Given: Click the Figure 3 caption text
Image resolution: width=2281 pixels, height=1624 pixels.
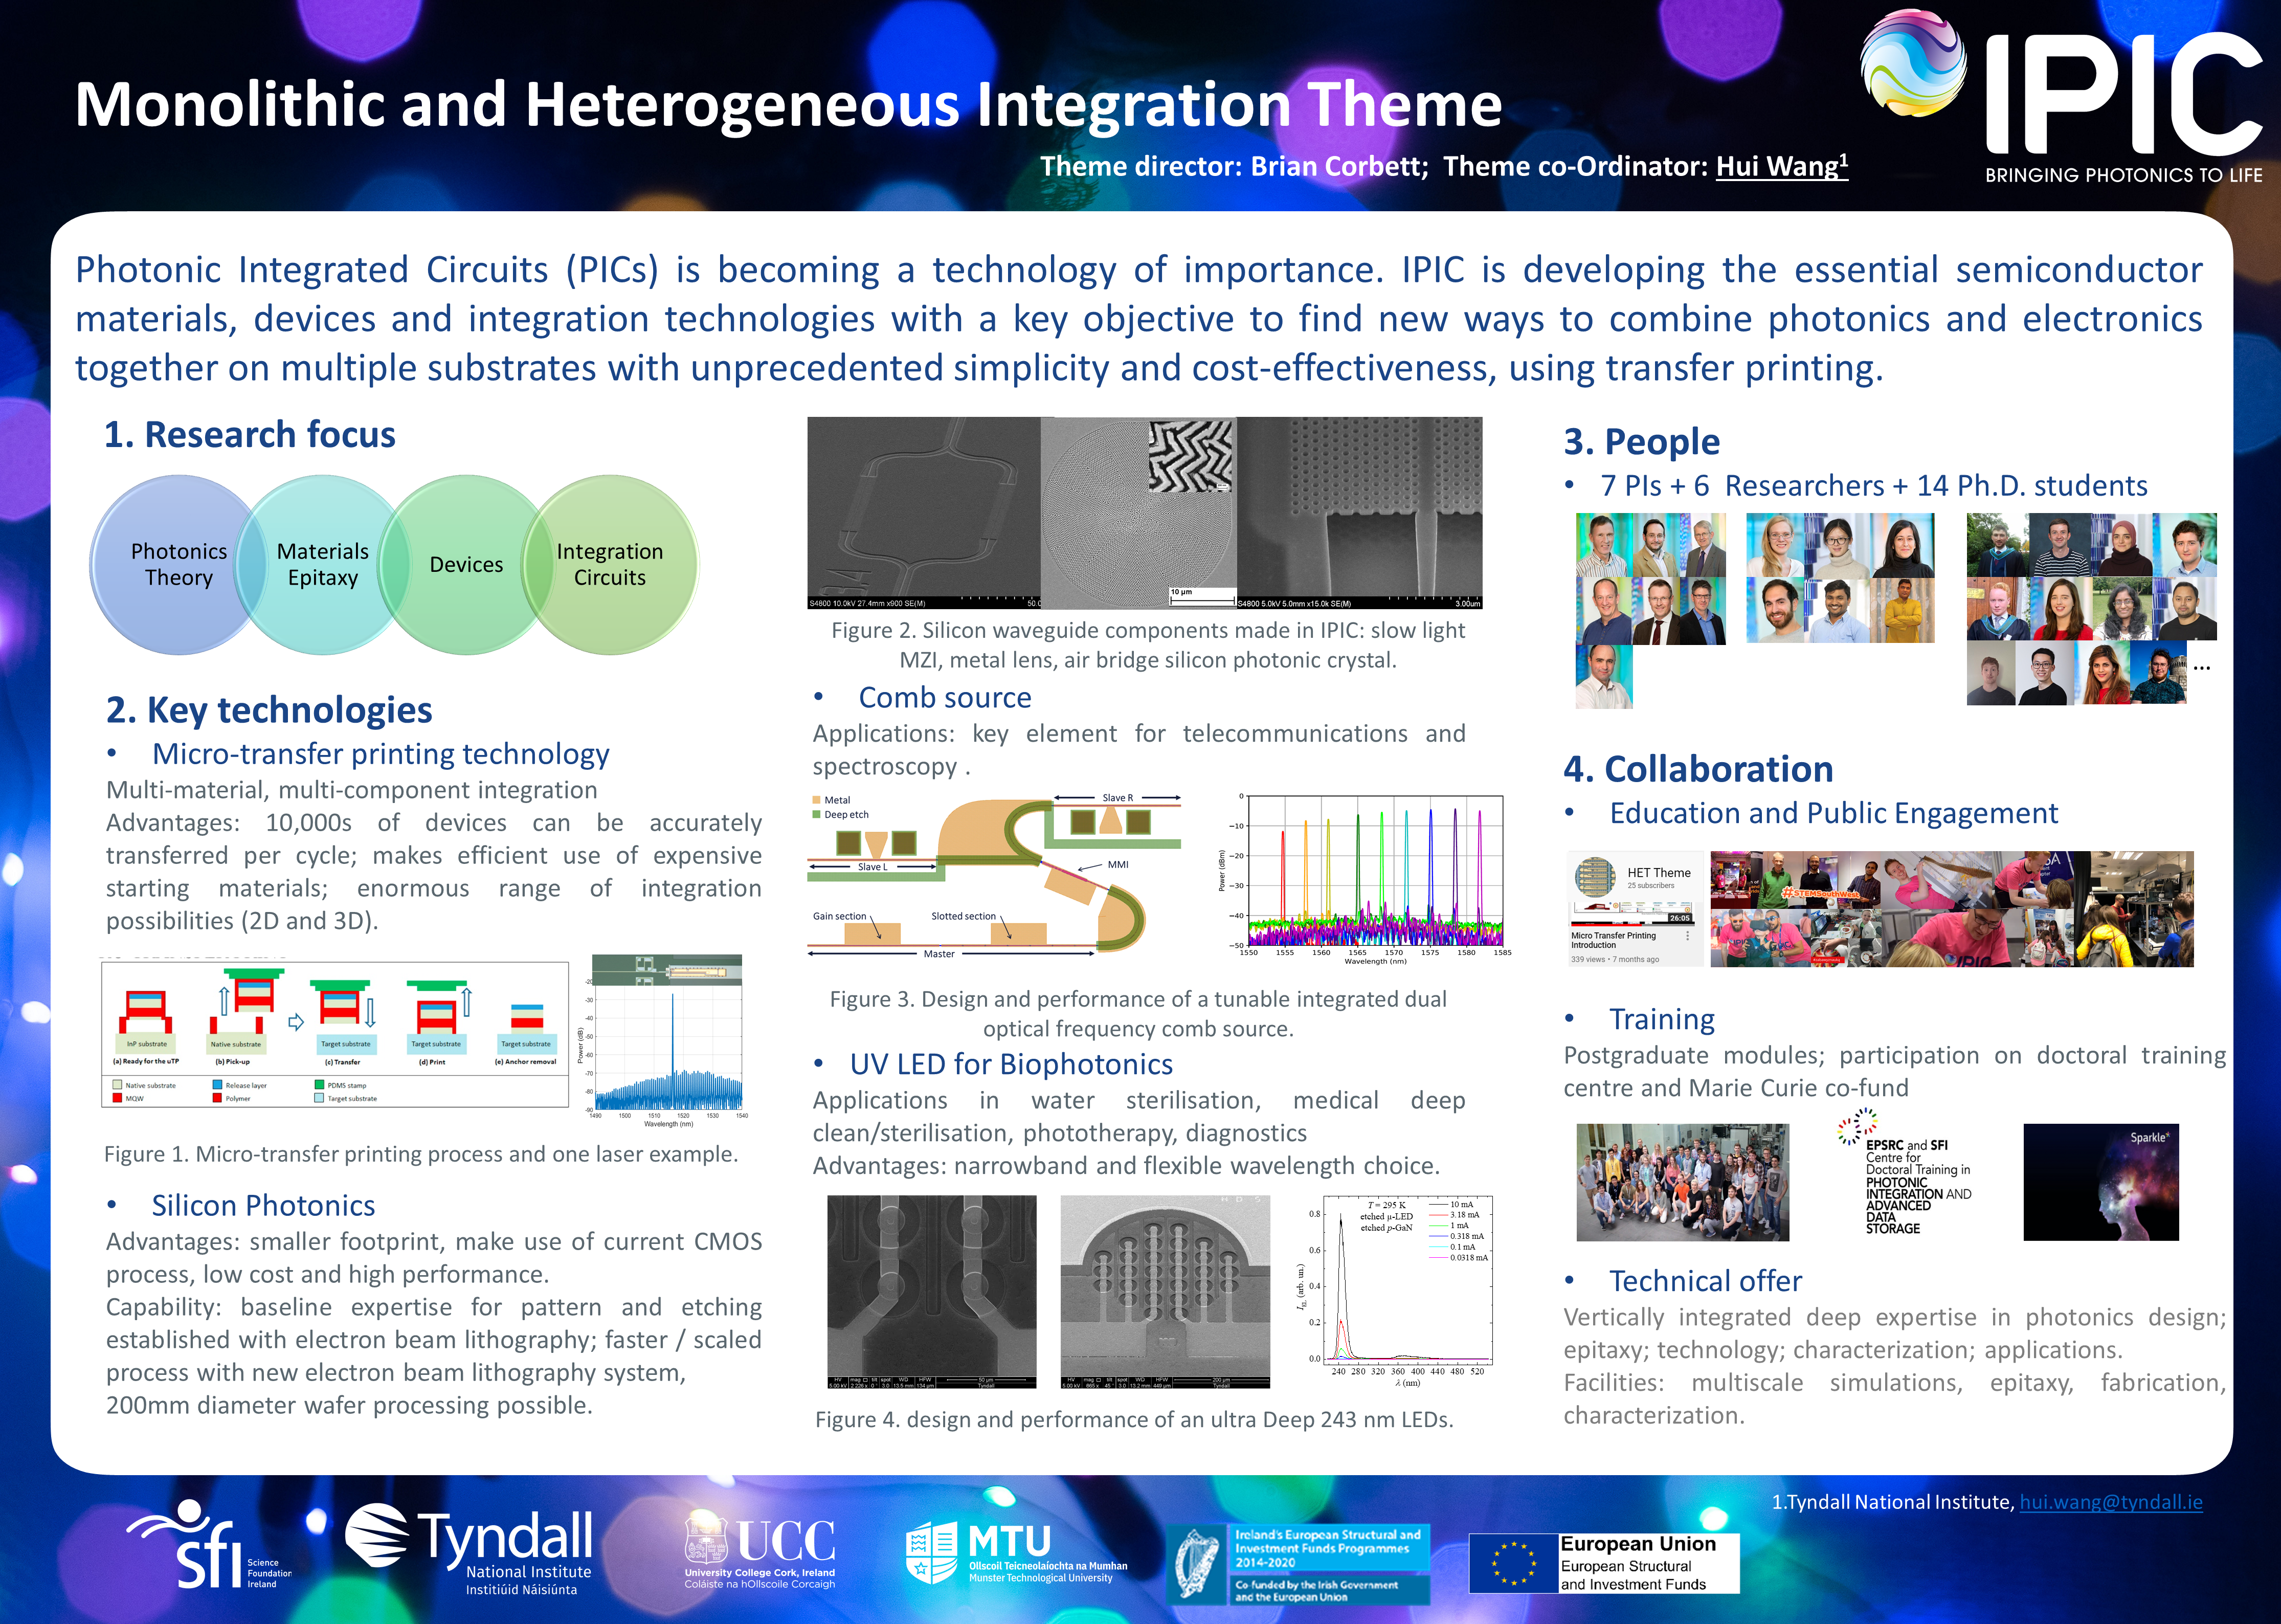Looking at the screenshot, I should [x=1138, y=1014].
